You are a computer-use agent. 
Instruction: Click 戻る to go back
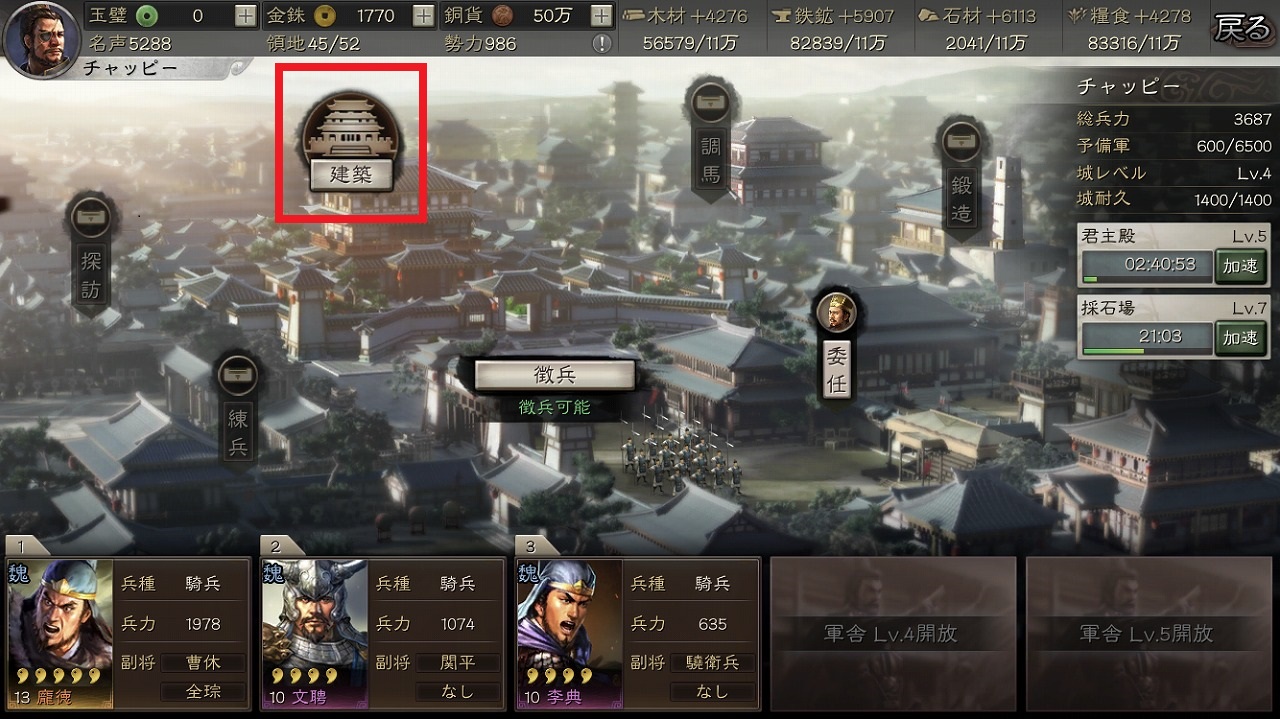tap(1242, 27)
